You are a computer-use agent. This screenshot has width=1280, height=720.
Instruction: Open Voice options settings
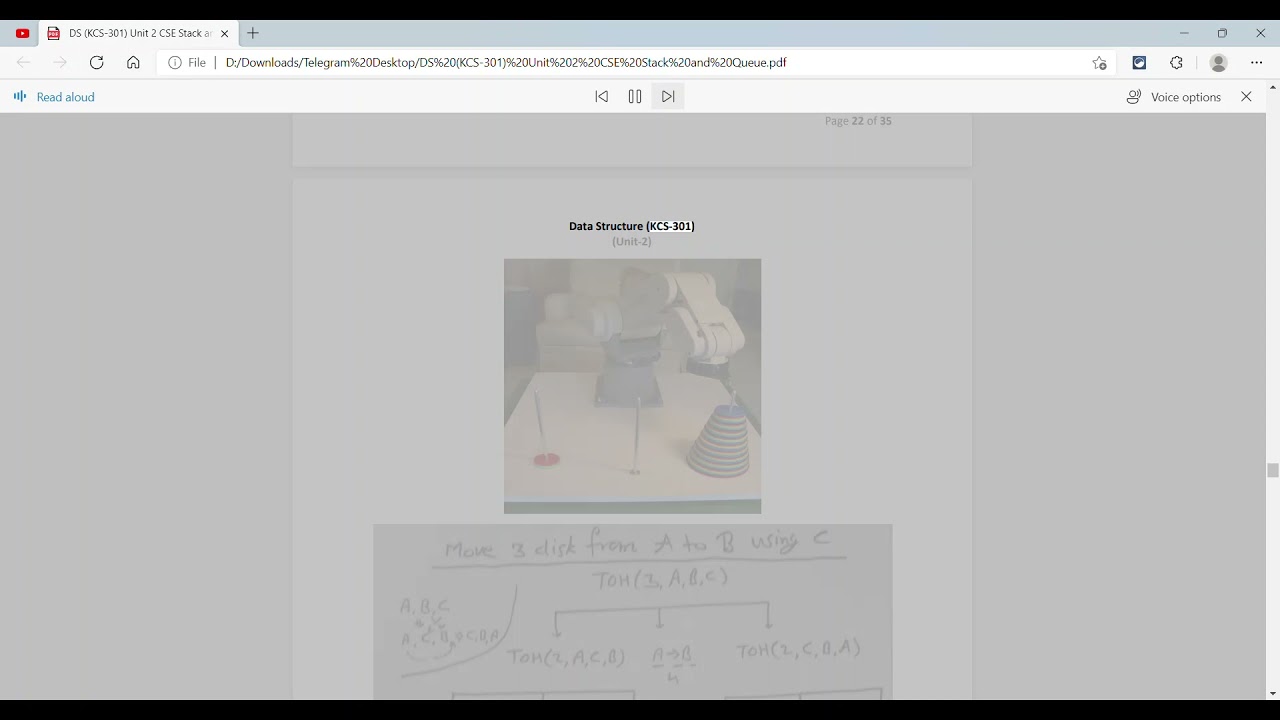point(1174,97)
